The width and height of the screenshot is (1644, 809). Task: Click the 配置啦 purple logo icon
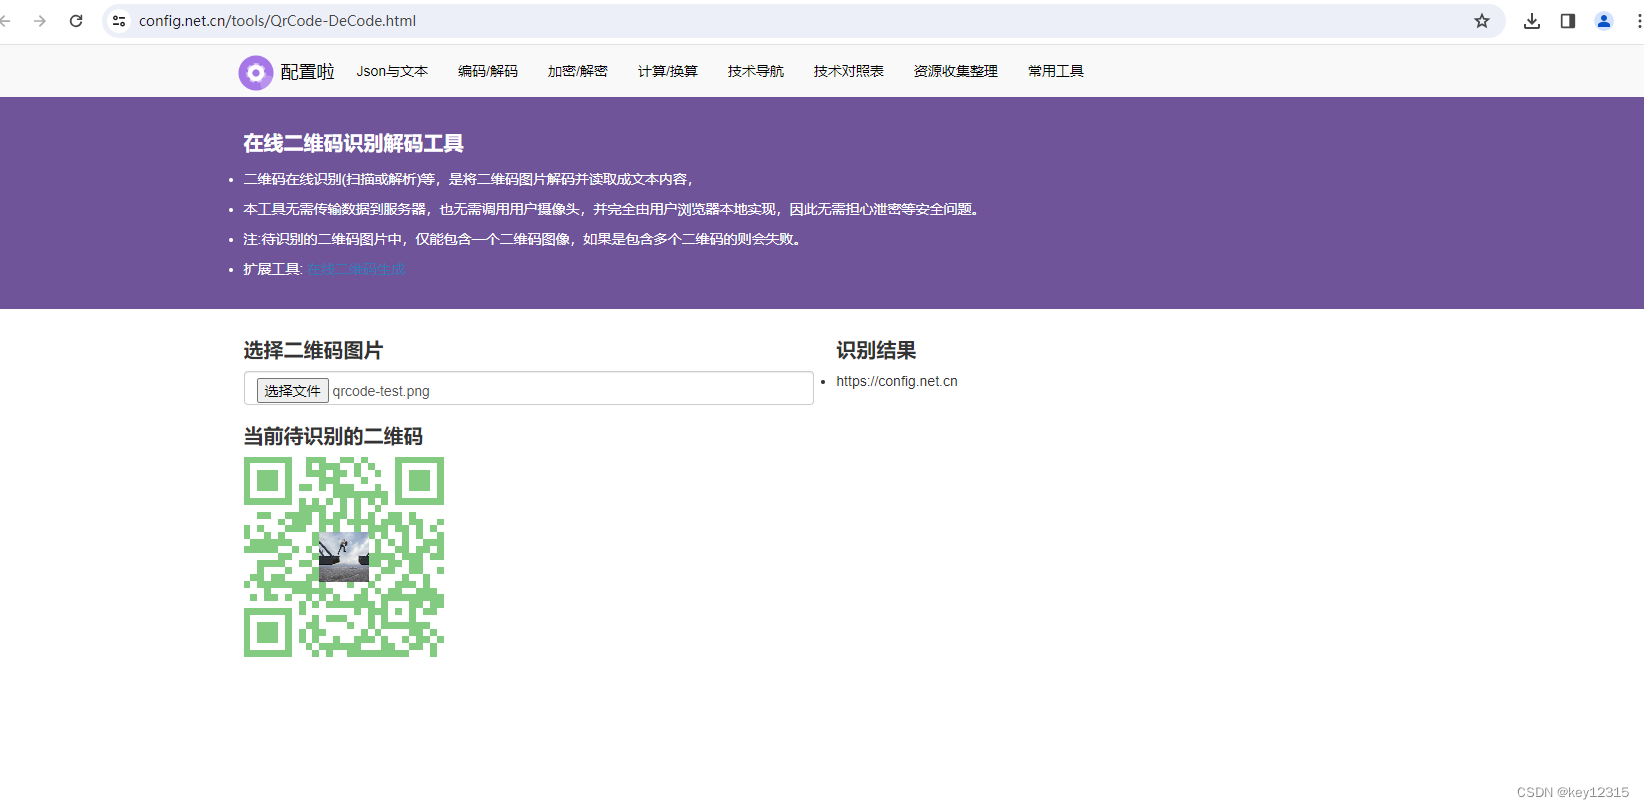pos(256,72)
